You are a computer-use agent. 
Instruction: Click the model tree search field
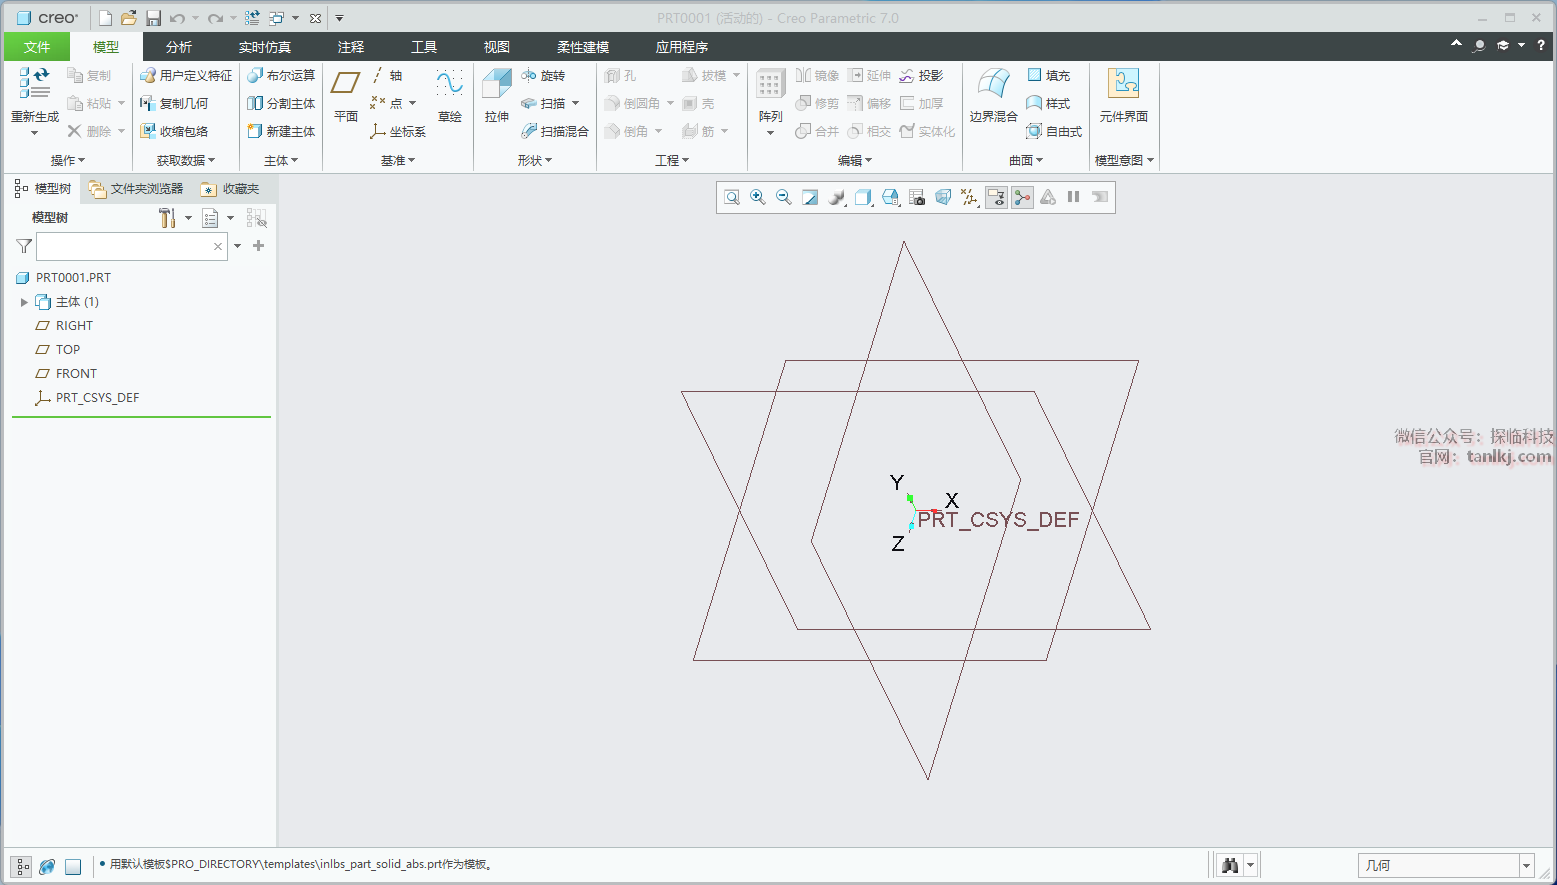tap(124, 246)
